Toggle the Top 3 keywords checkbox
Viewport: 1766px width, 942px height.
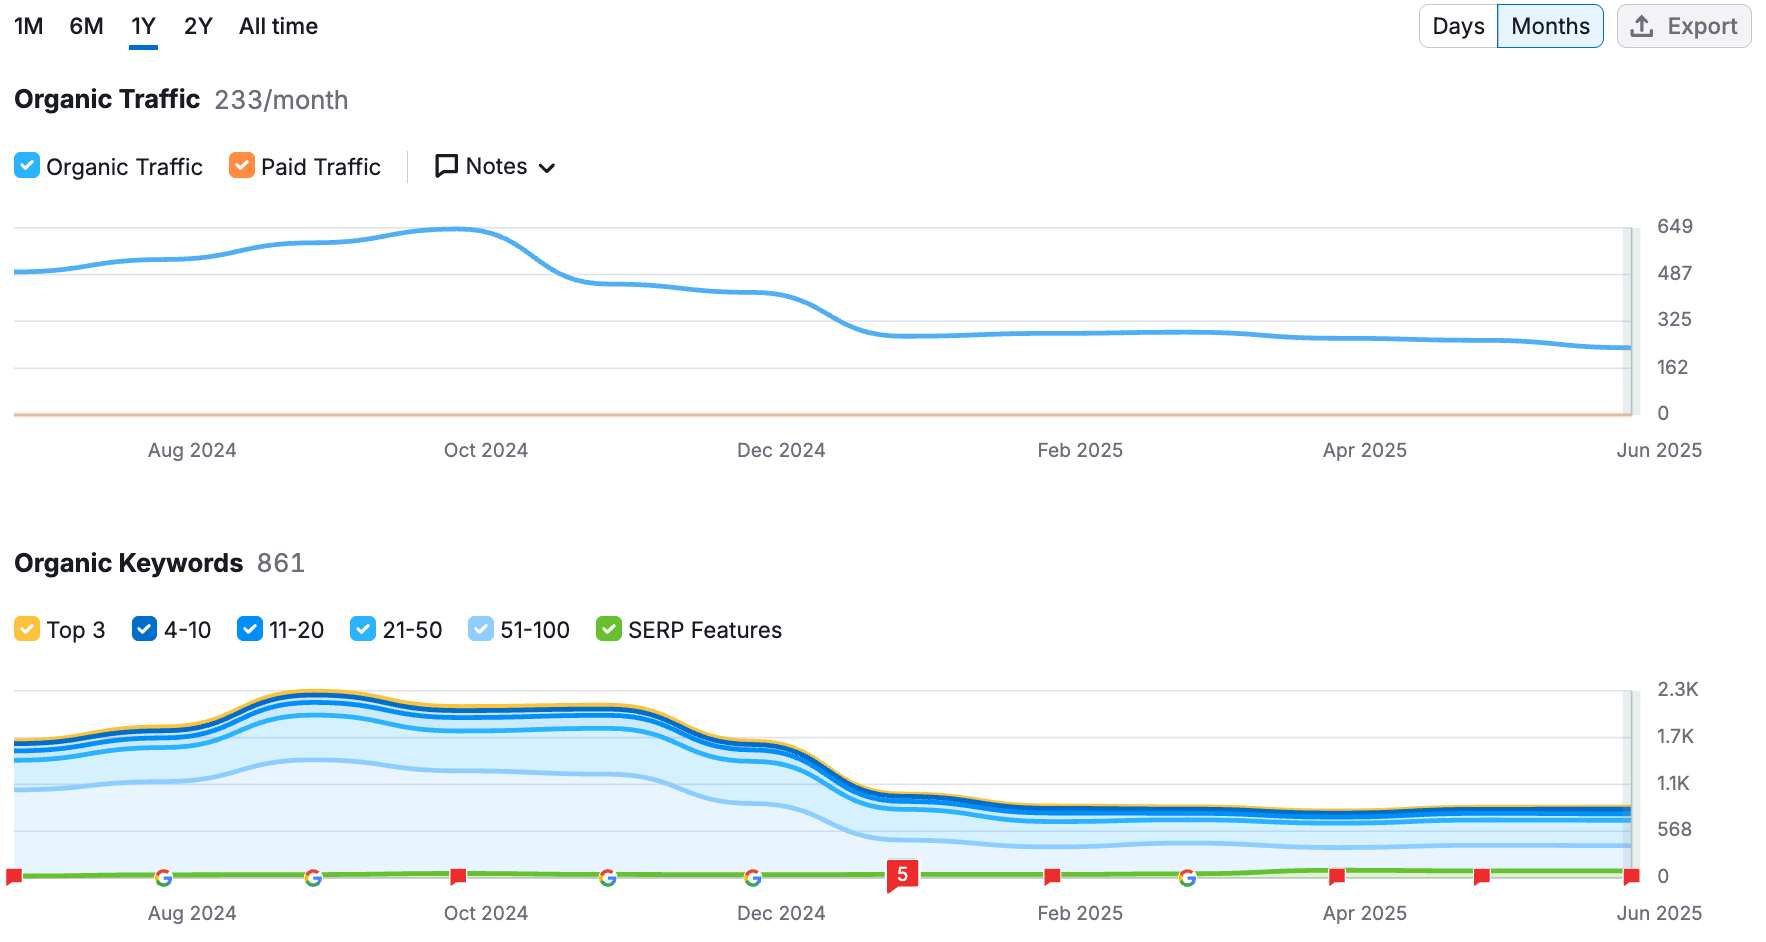[27, 629]
